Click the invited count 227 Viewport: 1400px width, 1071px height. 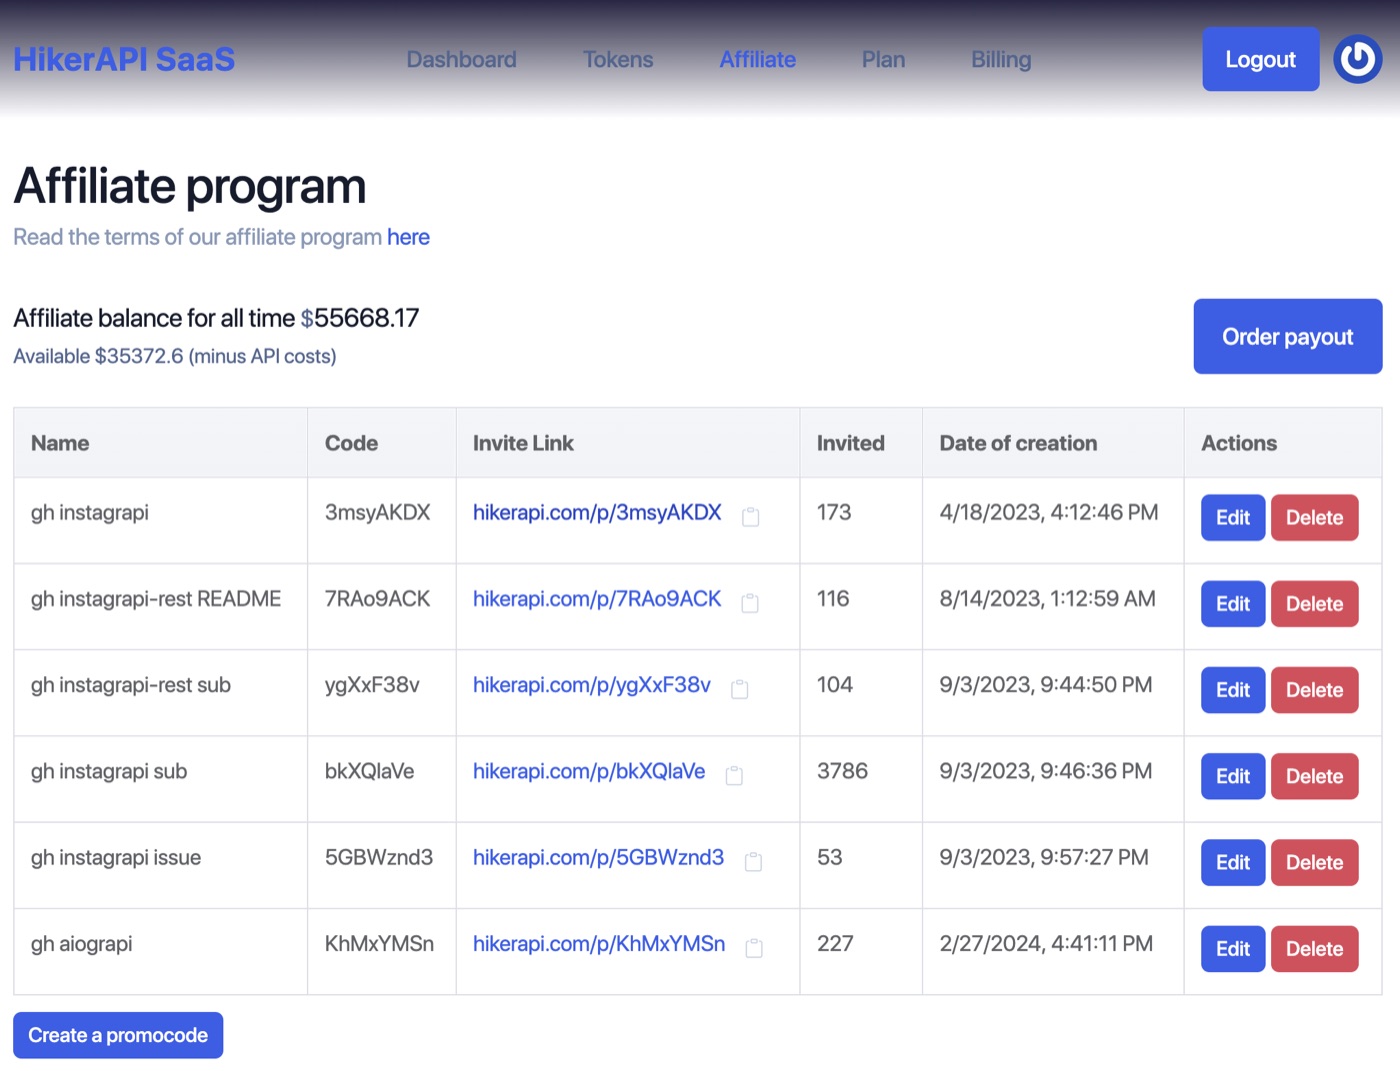point(835,943)
